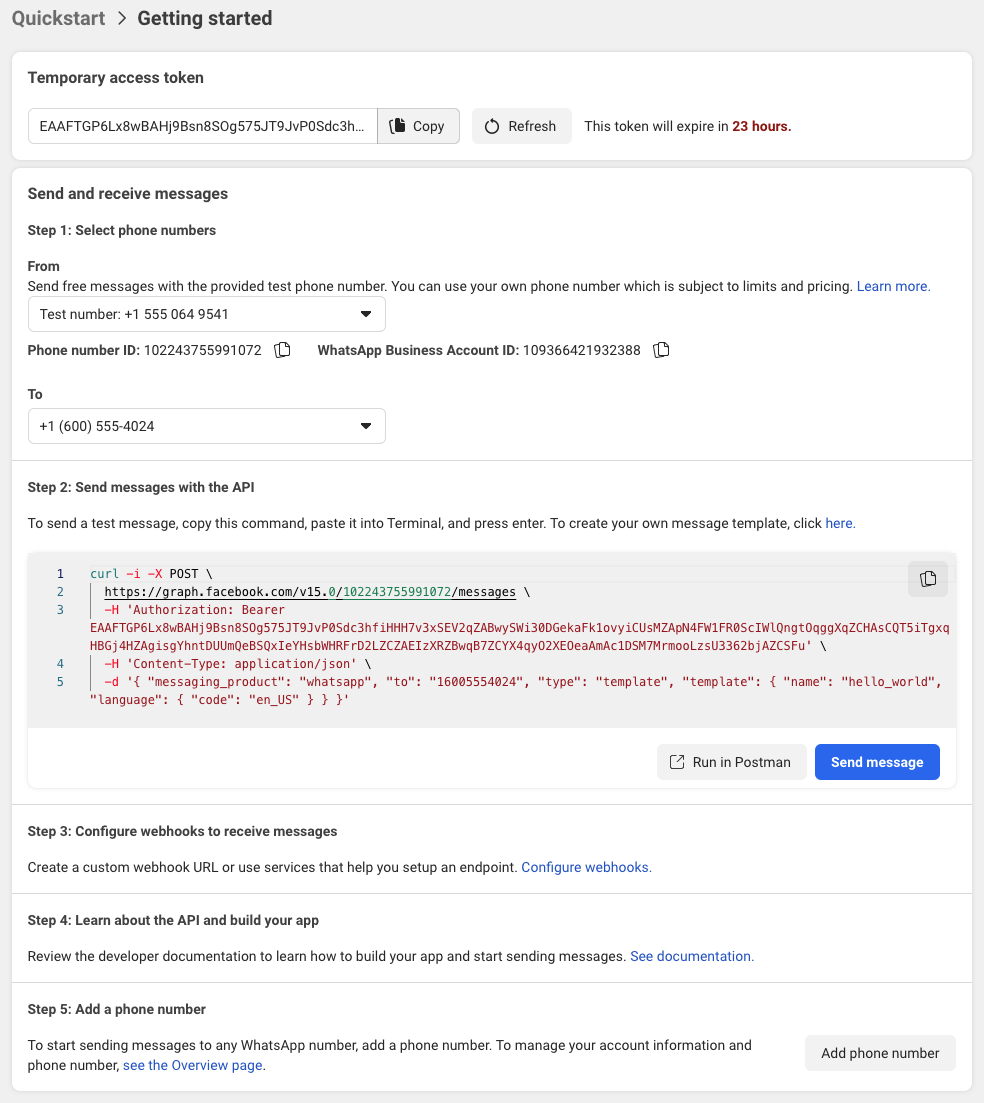Image resolution: width=984 pixels, height=1103 pixels.
Task: Click Add phone number button
Action: [880, 1053]
